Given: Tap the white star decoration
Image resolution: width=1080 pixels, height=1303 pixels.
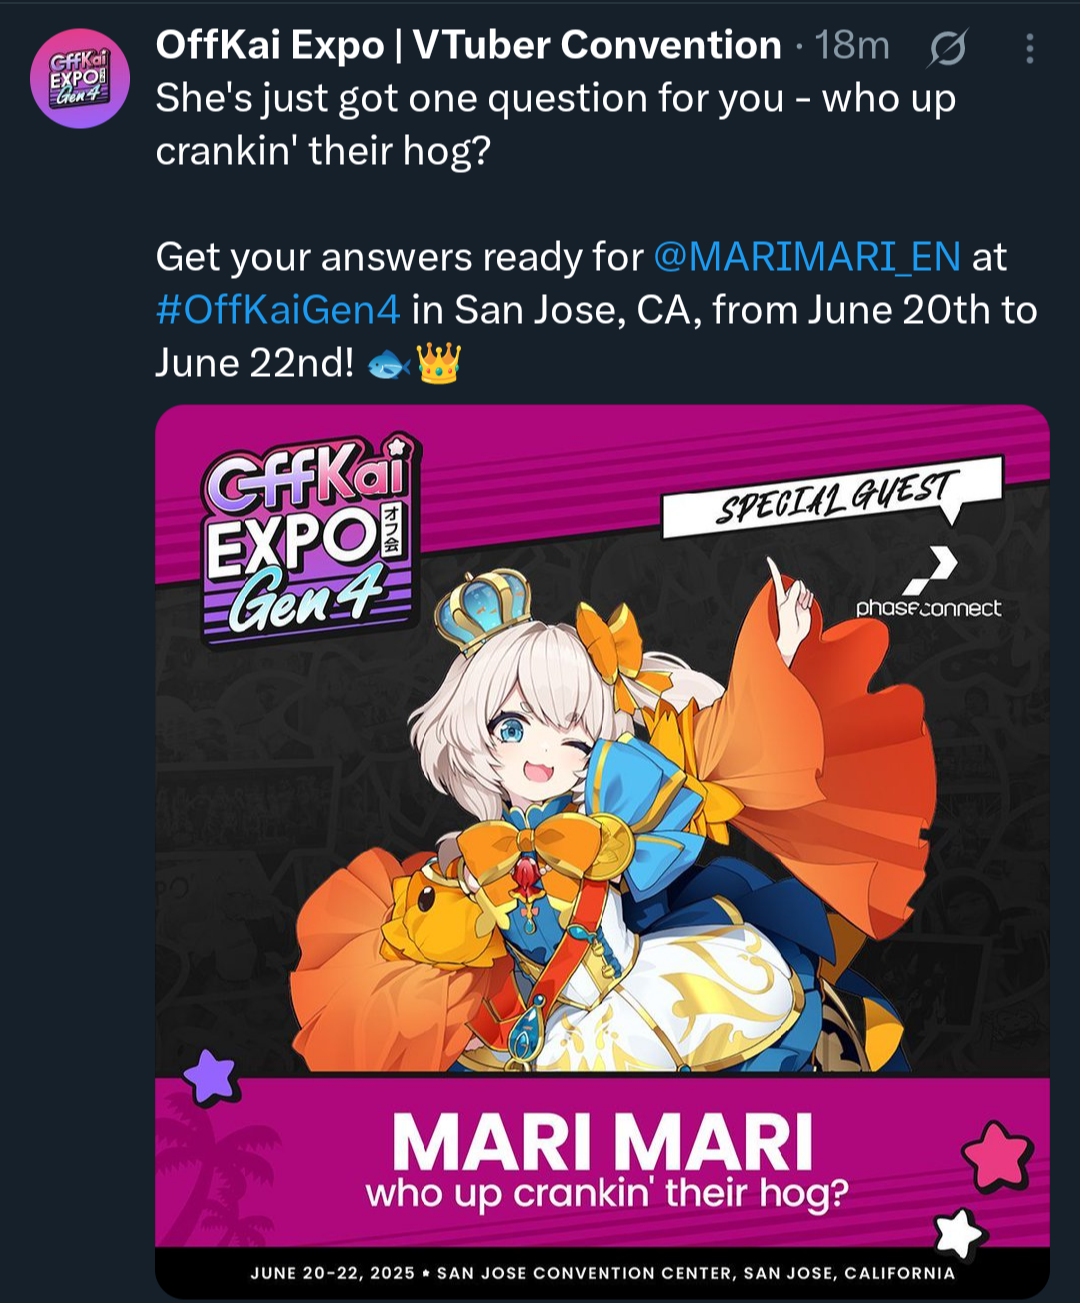Looking at the screenshot, I should 959,1234.
